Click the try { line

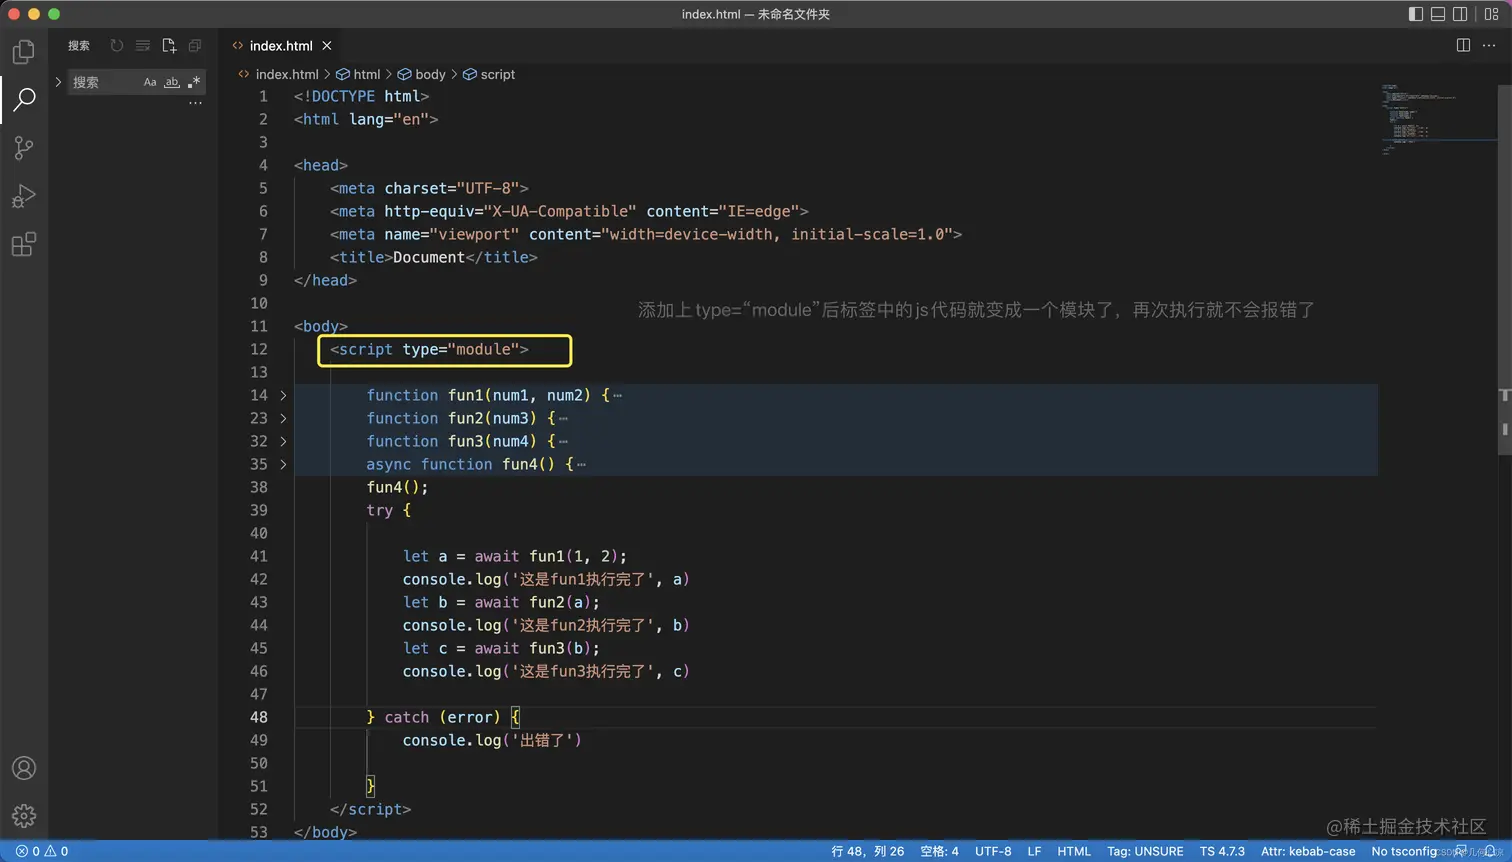389,510
